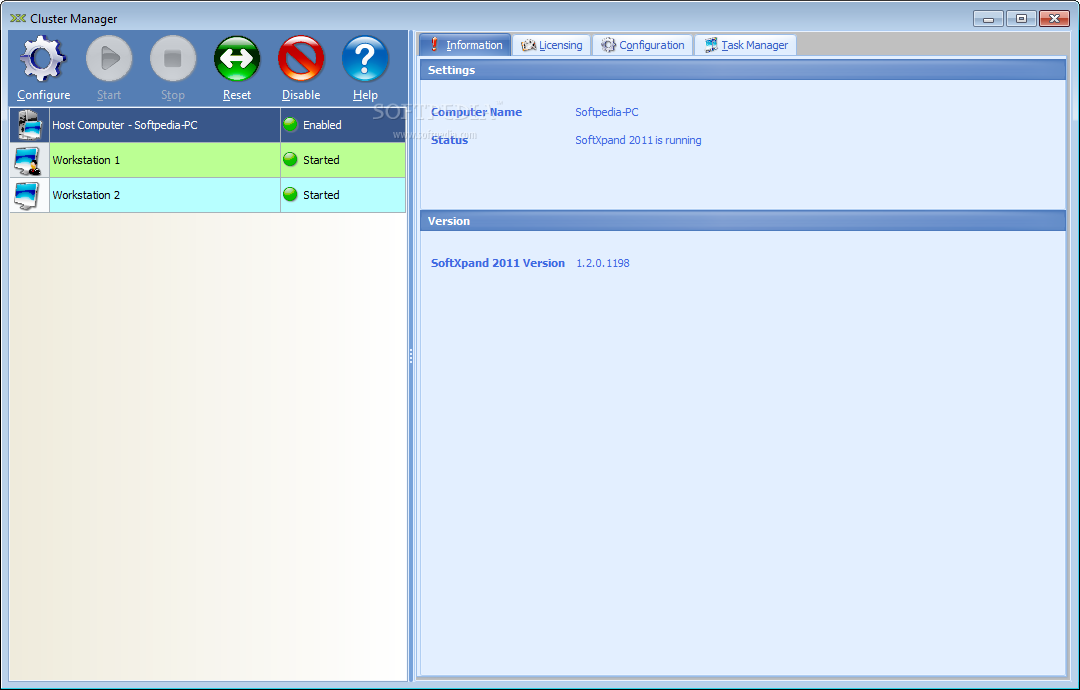The height and width of the screenshot is (690, 1080).
Task: Click the 'SoftXpand 2011 Version' label
Action: 498,263
